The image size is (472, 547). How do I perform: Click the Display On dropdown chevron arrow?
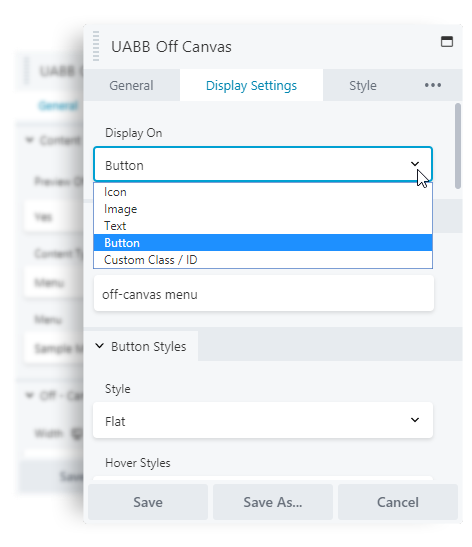[x=415, y=164]
